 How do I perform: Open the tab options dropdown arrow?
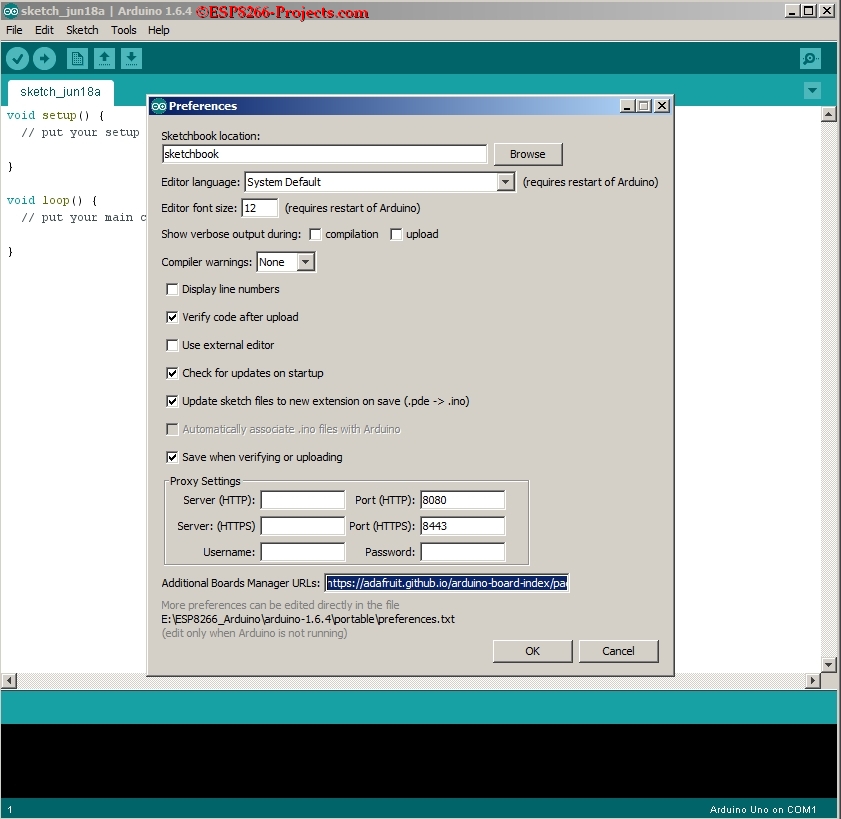point(812,90)
